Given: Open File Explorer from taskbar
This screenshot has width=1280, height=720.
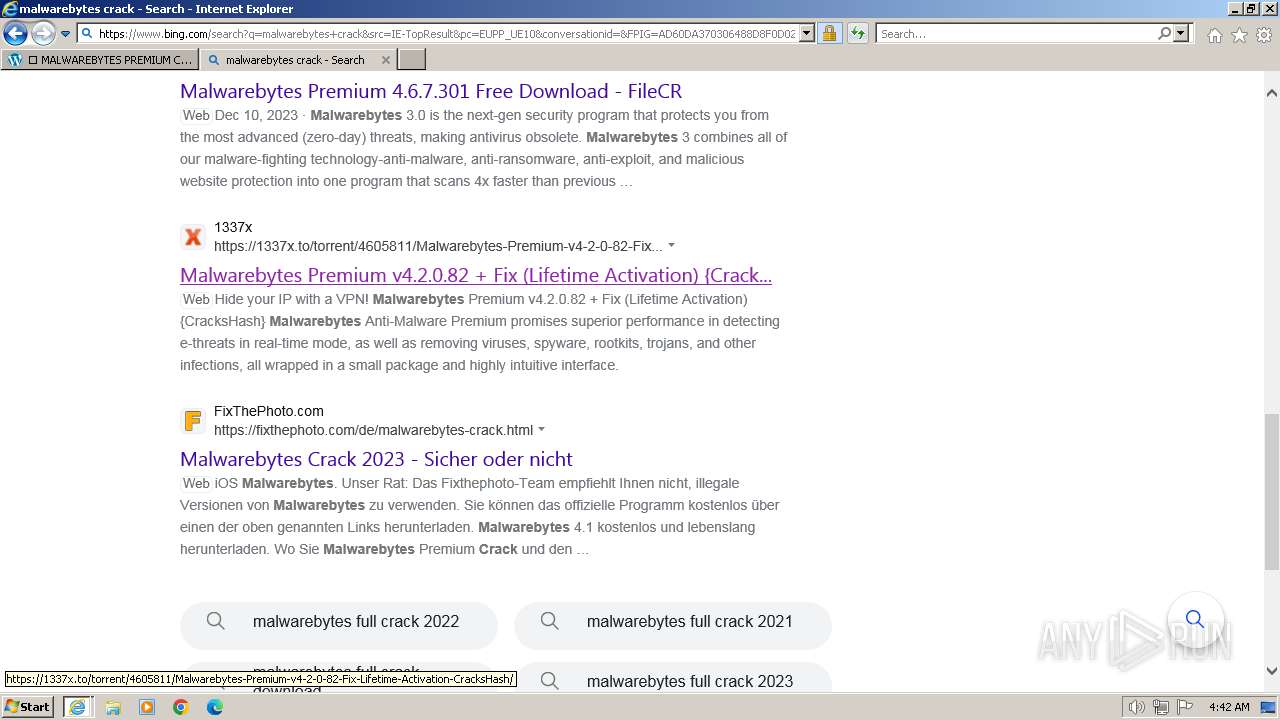Looking at the screenshot, I should (x=113, y=707).
